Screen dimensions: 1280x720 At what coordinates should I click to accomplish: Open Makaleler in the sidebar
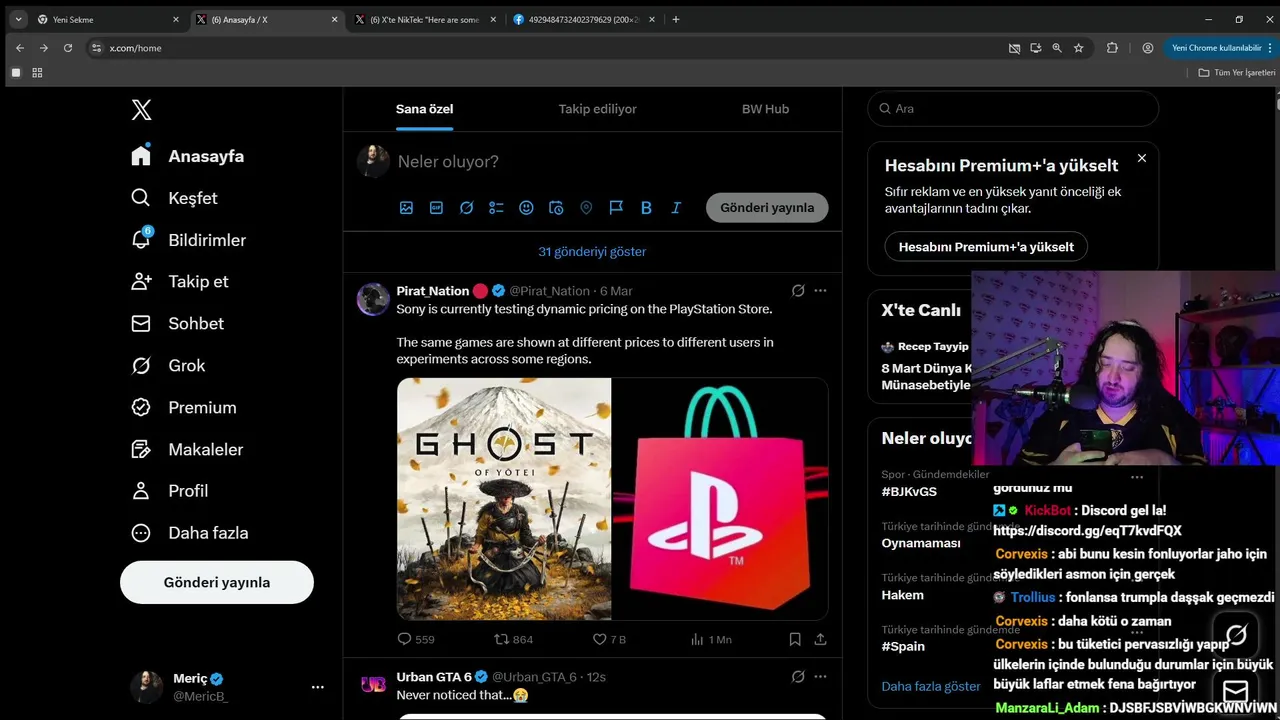(187, 449)
